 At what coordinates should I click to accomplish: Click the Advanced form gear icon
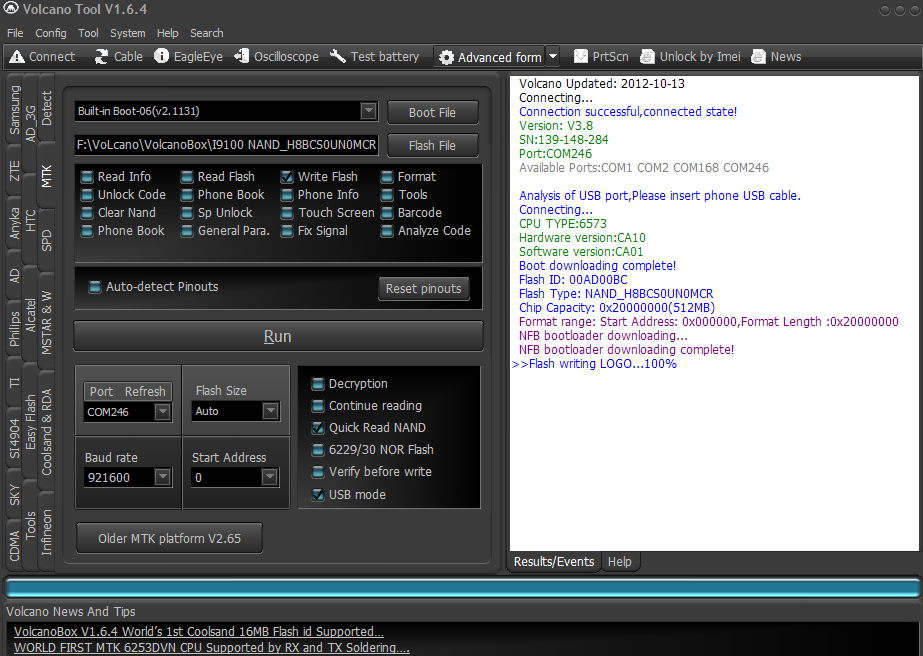click(446, 57)
